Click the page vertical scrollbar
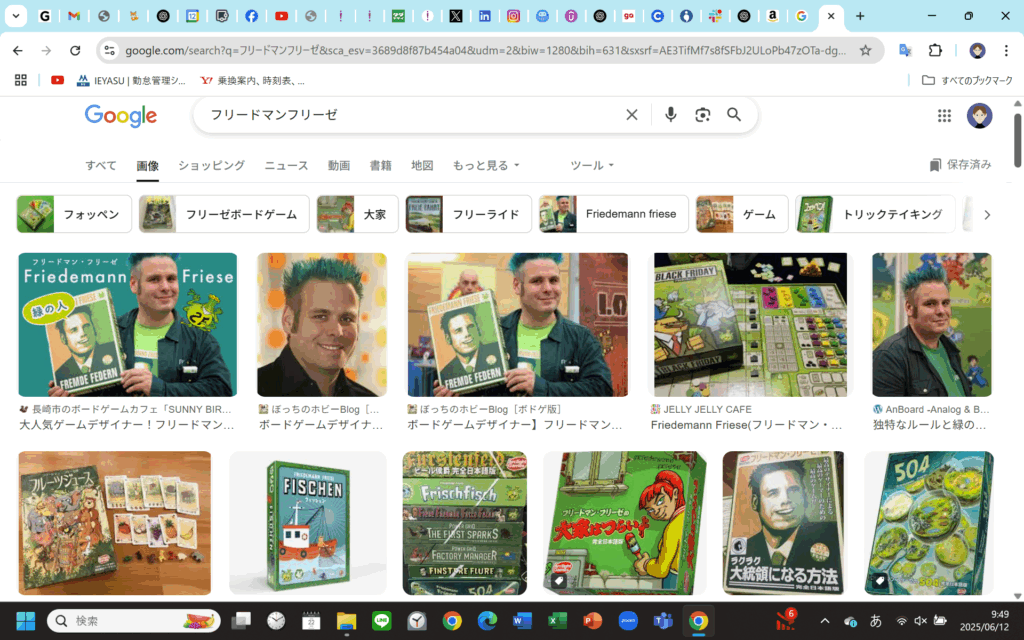Screen dimensions: 1024x640 pos(1017,140)
